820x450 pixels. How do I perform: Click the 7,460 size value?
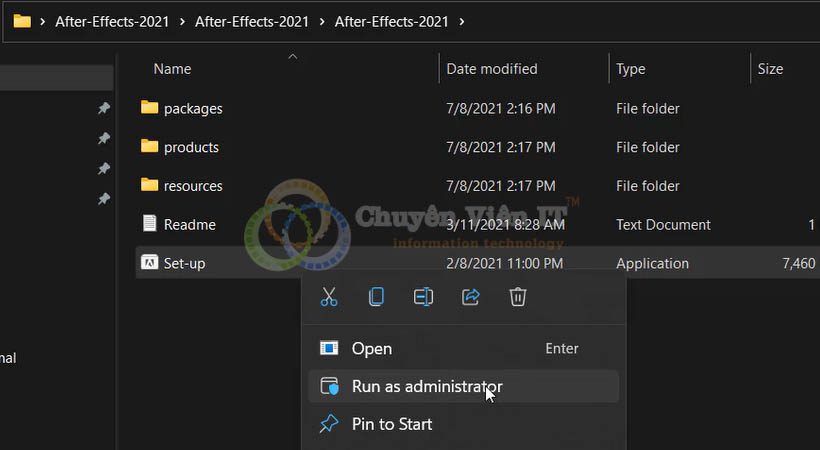(x=799, y=263)
